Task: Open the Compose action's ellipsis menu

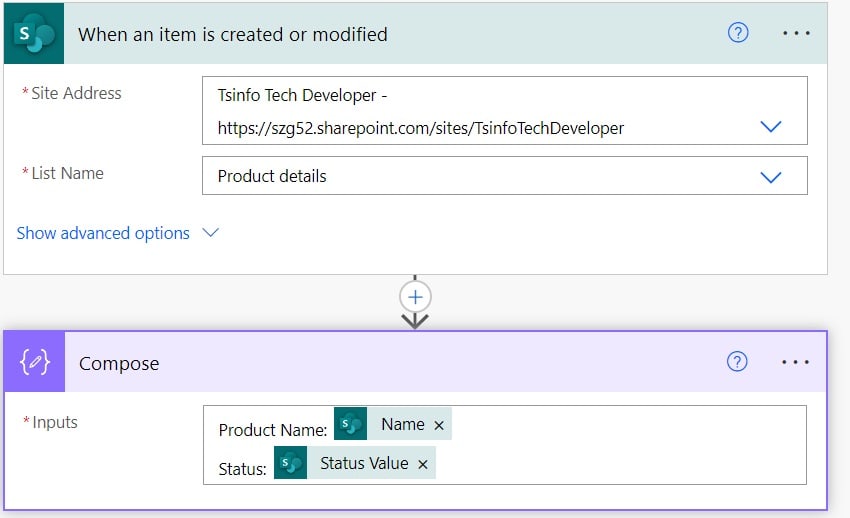Action: pos(795,362)
